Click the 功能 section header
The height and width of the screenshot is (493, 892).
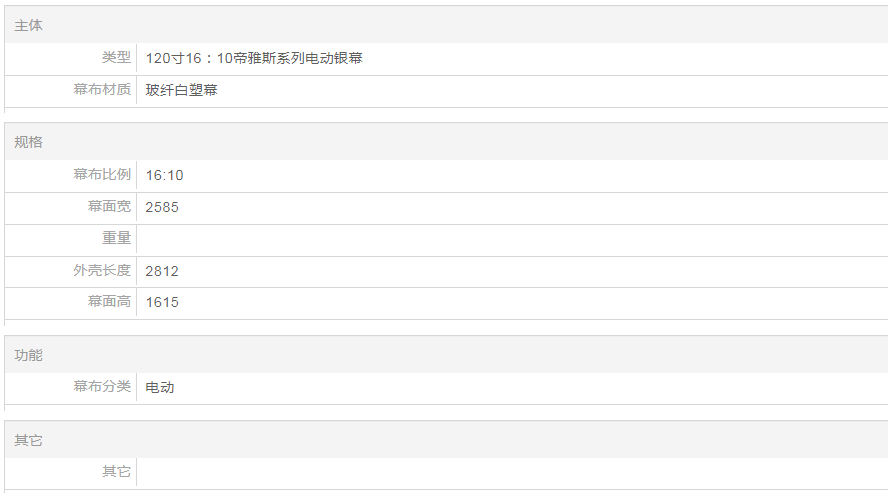(29, 355)
